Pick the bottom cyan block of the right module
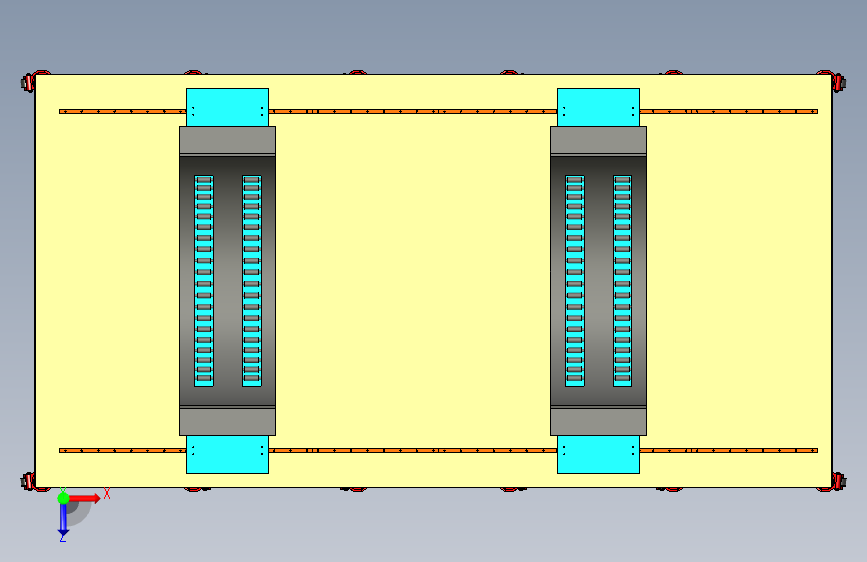This screenshot has height=562, width=867. [598, 454]
